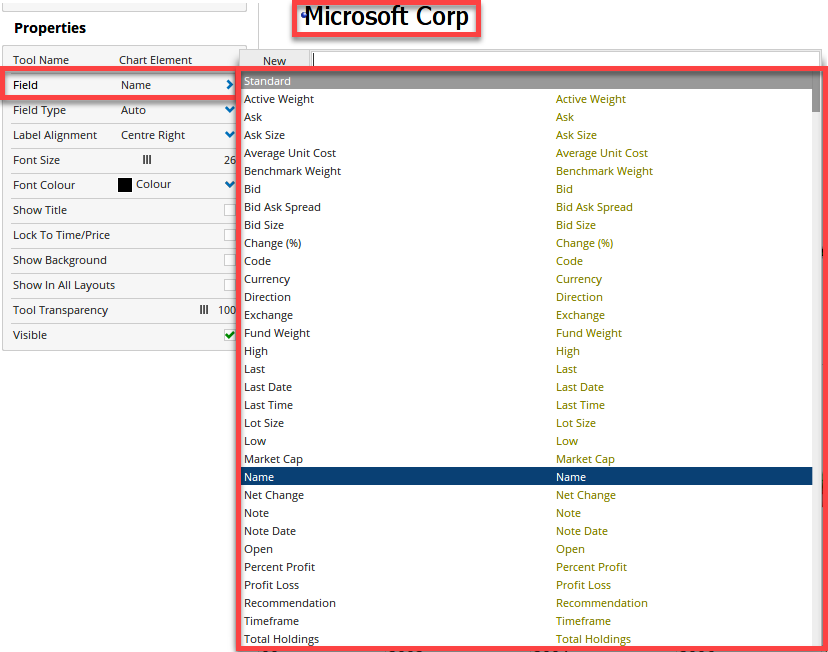
Task: Choose the Market Cap field
Action: (526, 459)
